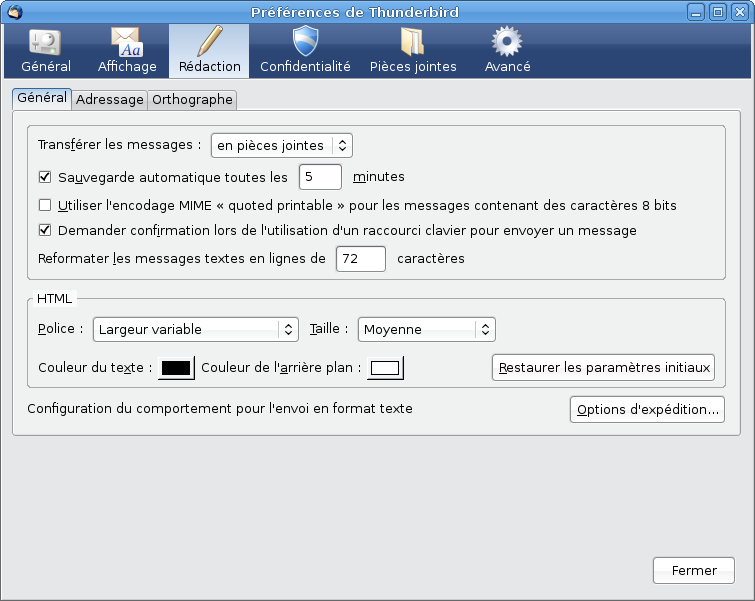This screenshot has height=601, width=755.
Task: Toggle Demander confirmation raccourci clavier checkbox
Action: coord(45,230)
